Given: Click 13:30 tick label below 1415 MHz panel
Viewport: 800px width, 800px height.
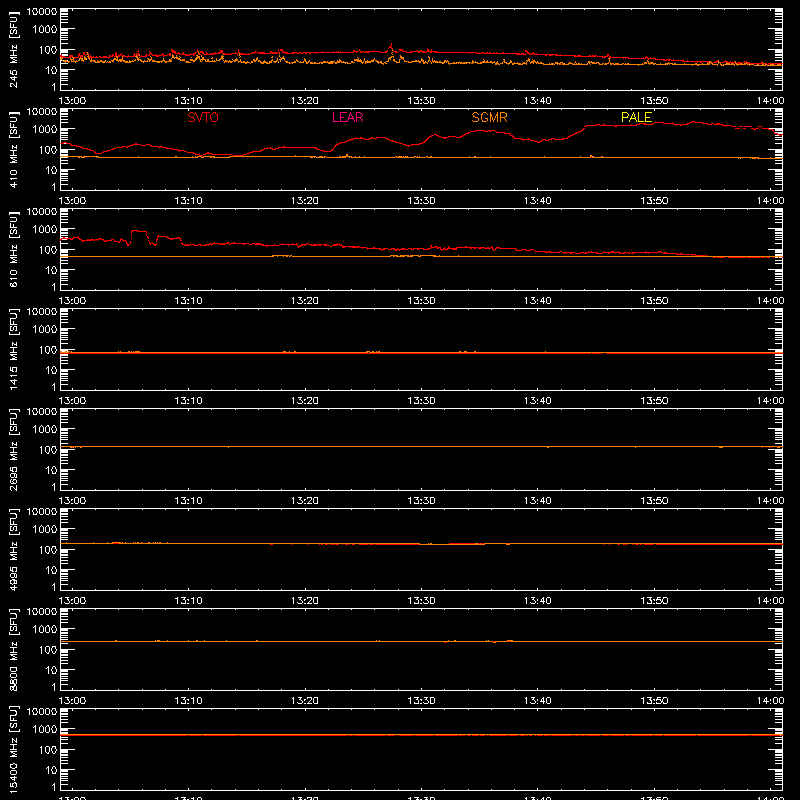Looking at the screenshot, I should (x=421, y=401).
